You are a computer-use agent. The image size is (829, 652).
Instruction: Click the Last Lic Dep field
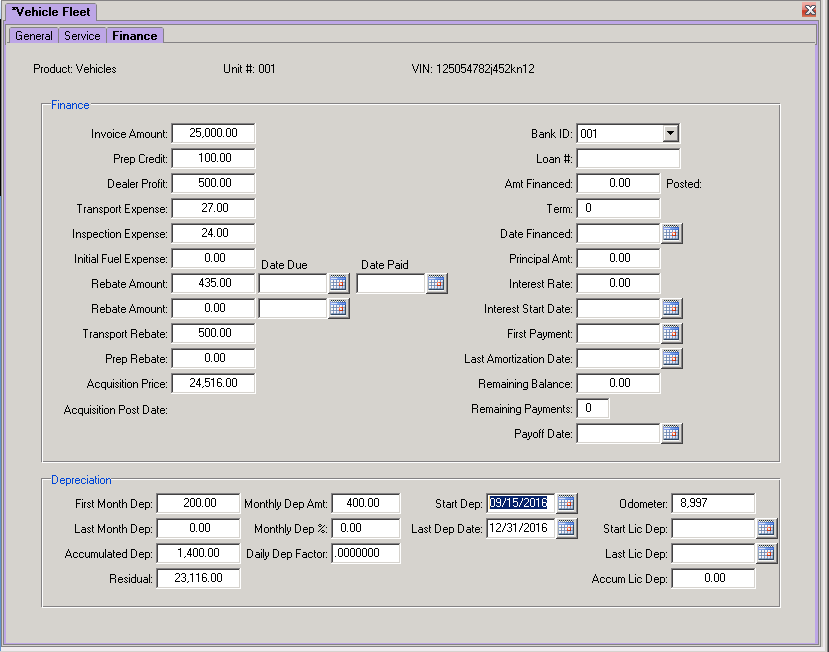(x=713, y=553)
